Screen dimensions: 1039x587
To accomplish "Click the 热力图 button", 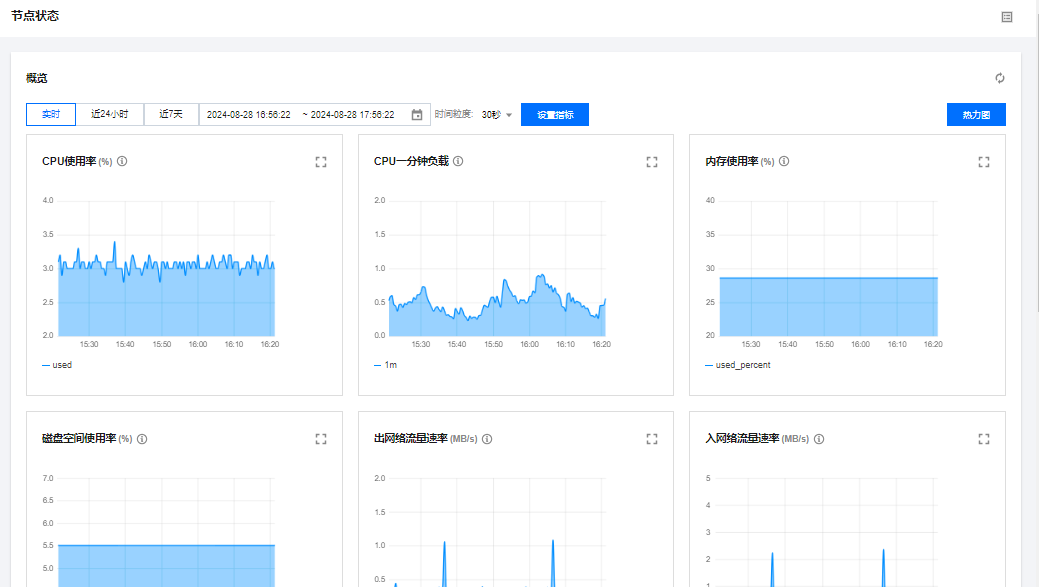I will tap(976, 115).
